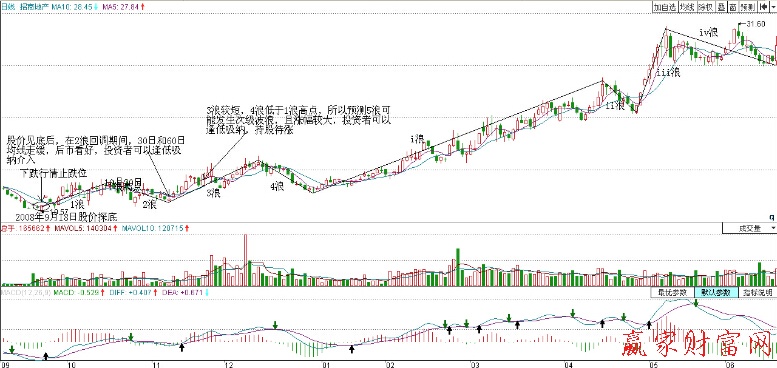Click the jump-to-start arrow icon

(x=764, y=7)
